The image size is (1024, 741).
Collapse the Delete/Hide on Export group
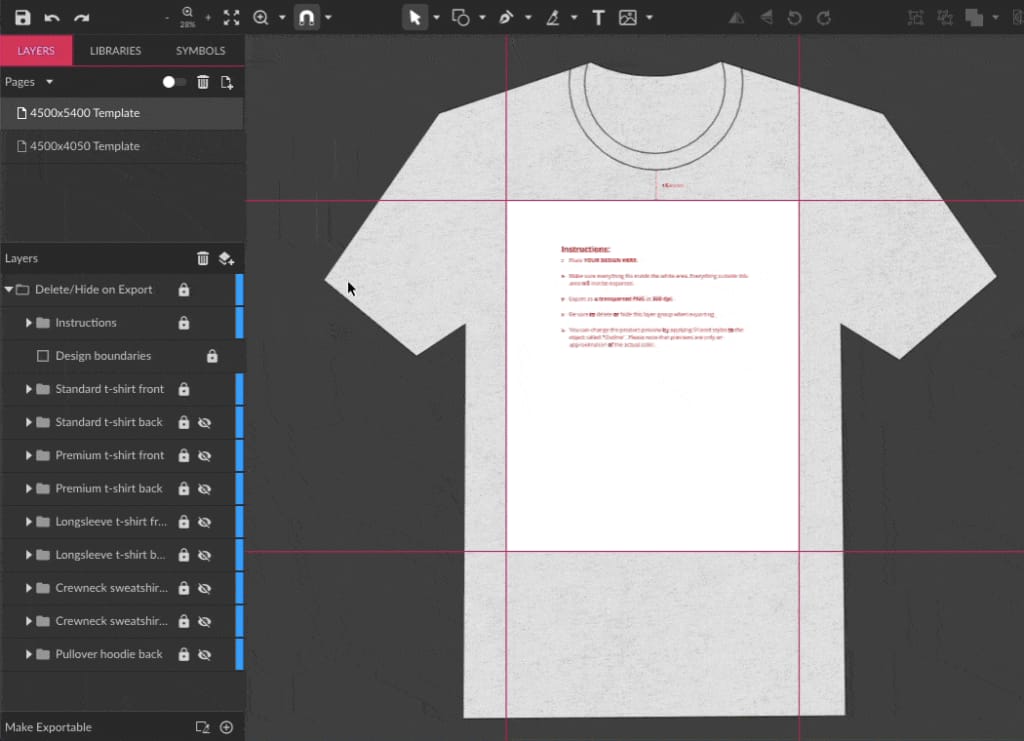click(9, 290)
